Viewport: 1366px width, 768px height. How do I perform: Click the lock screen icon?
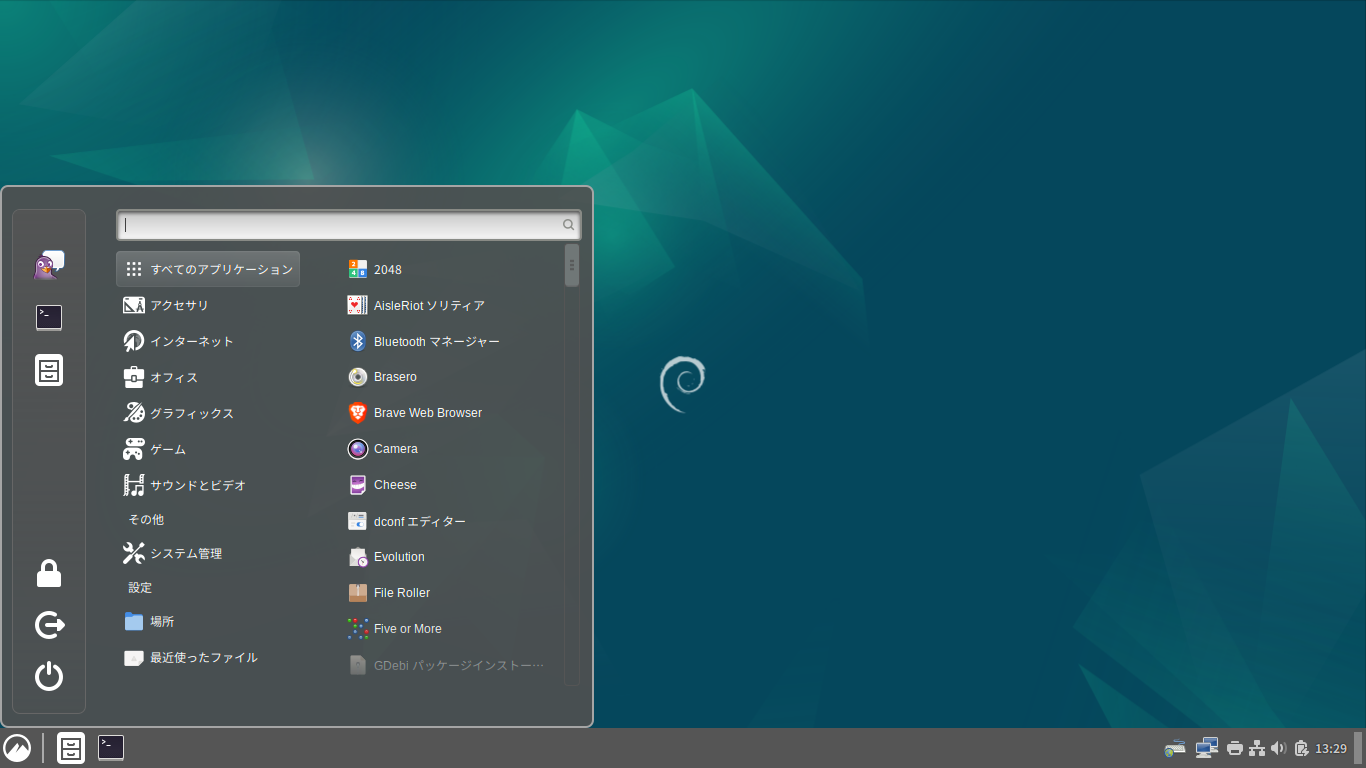click(x=49, y=574)
